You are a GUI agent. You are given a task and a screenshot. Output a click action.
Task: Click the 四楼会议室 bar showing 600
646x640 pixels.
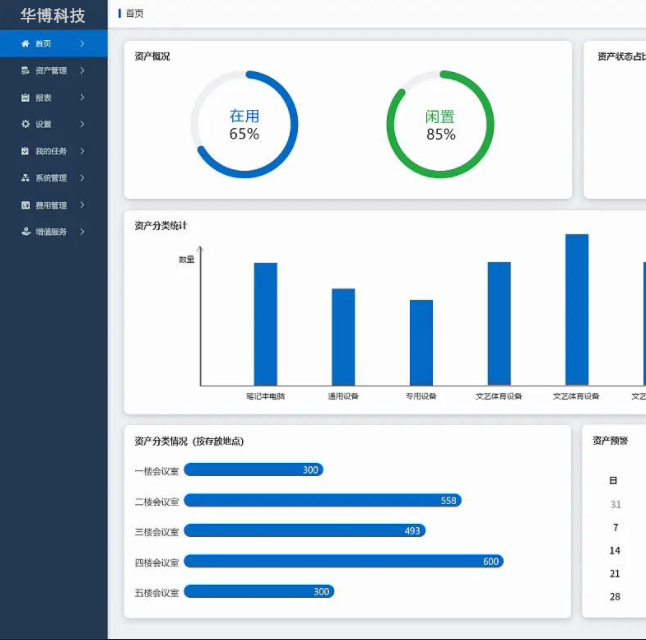pos(343,562)
